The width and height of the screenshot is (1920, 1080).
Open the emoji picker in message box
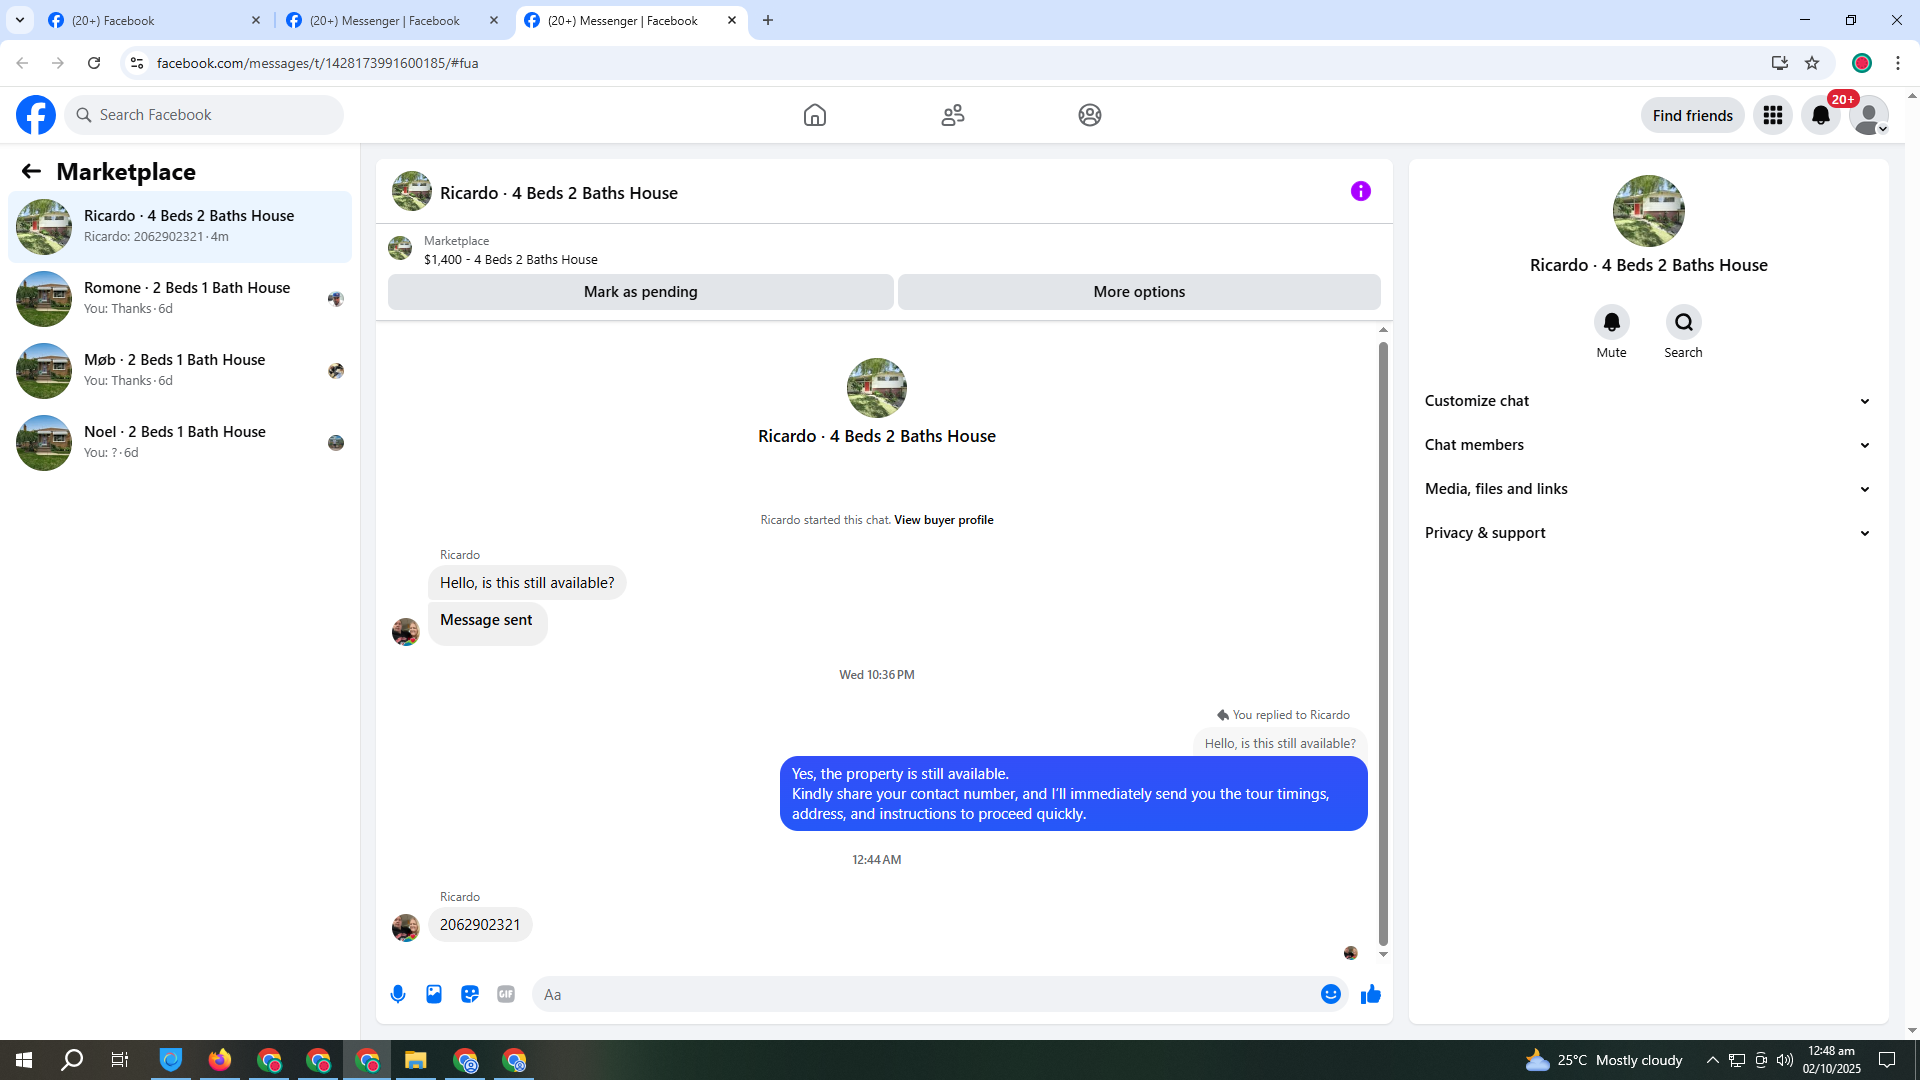[x=1330, y=994]
